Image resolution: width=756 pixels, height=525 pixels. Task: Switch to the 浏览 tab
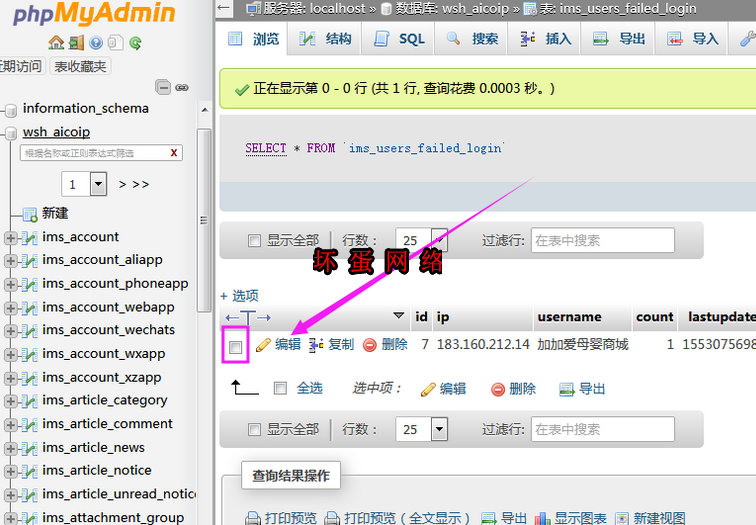pyautogui.click(x=254, y=39)
